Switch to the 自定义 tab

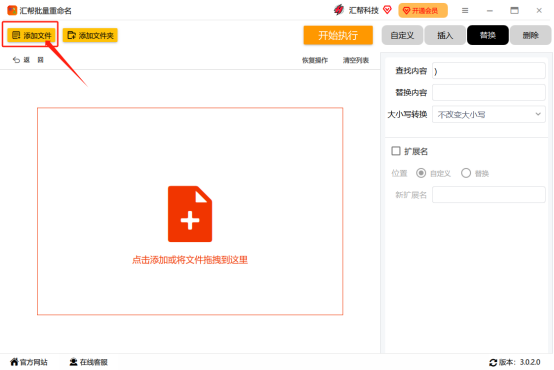click(x=402, y=35)
